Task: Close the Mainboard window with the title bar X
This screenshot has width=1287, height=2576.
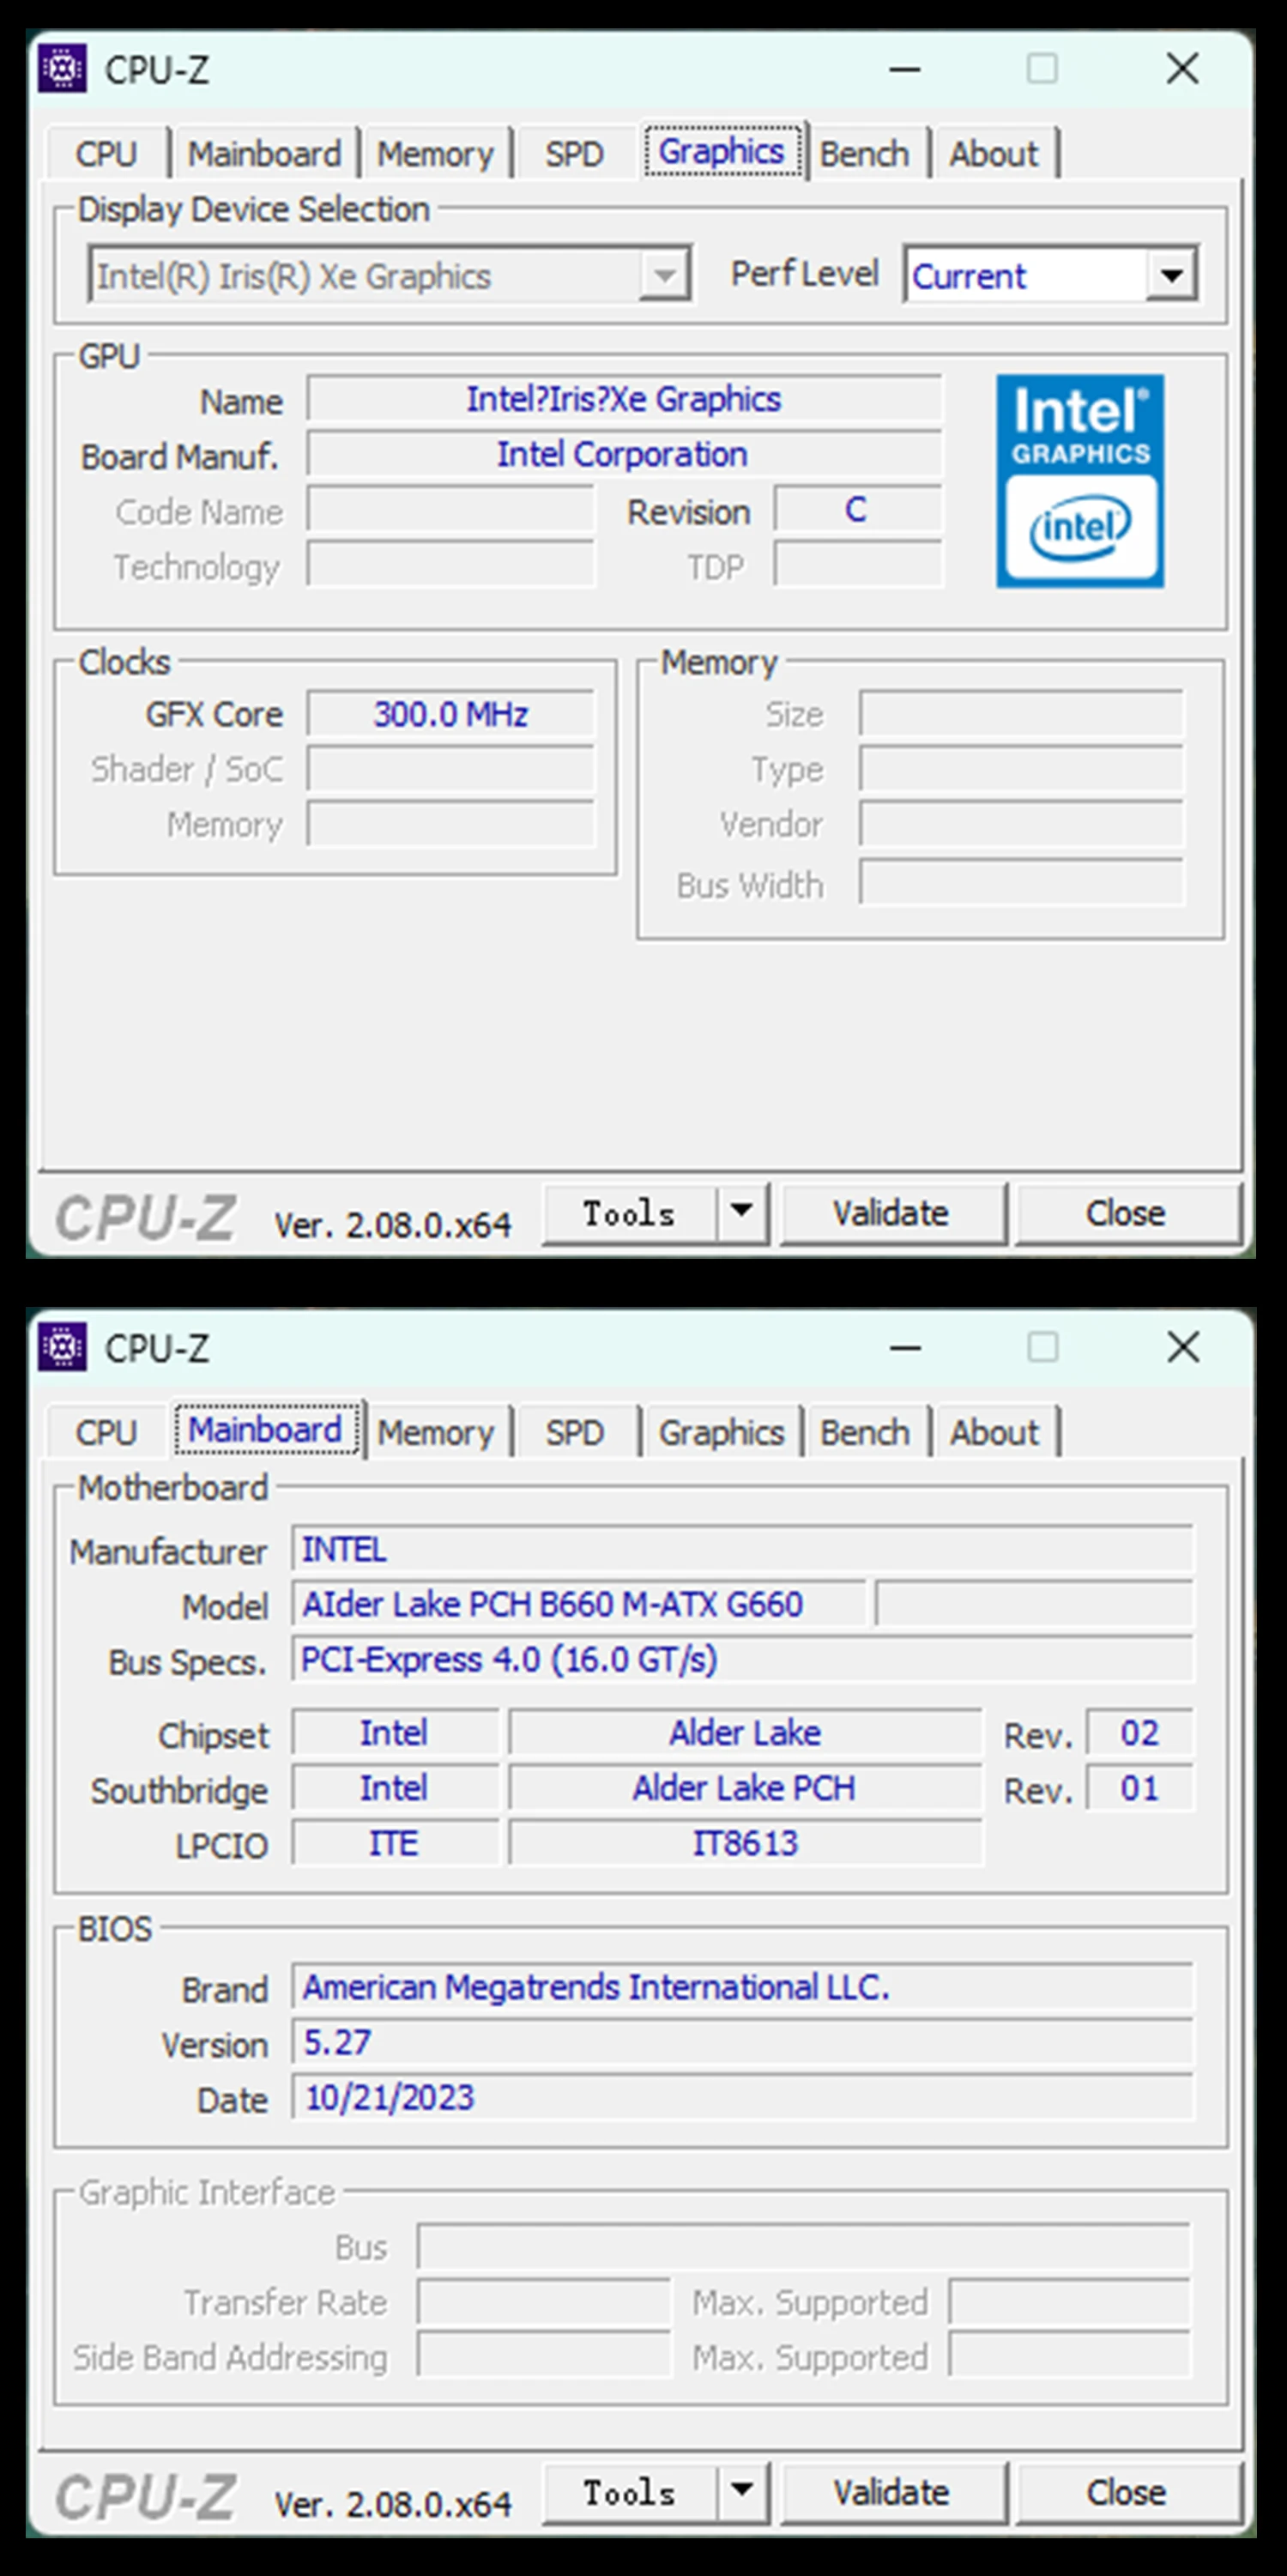Action: coord(1183,1347)
